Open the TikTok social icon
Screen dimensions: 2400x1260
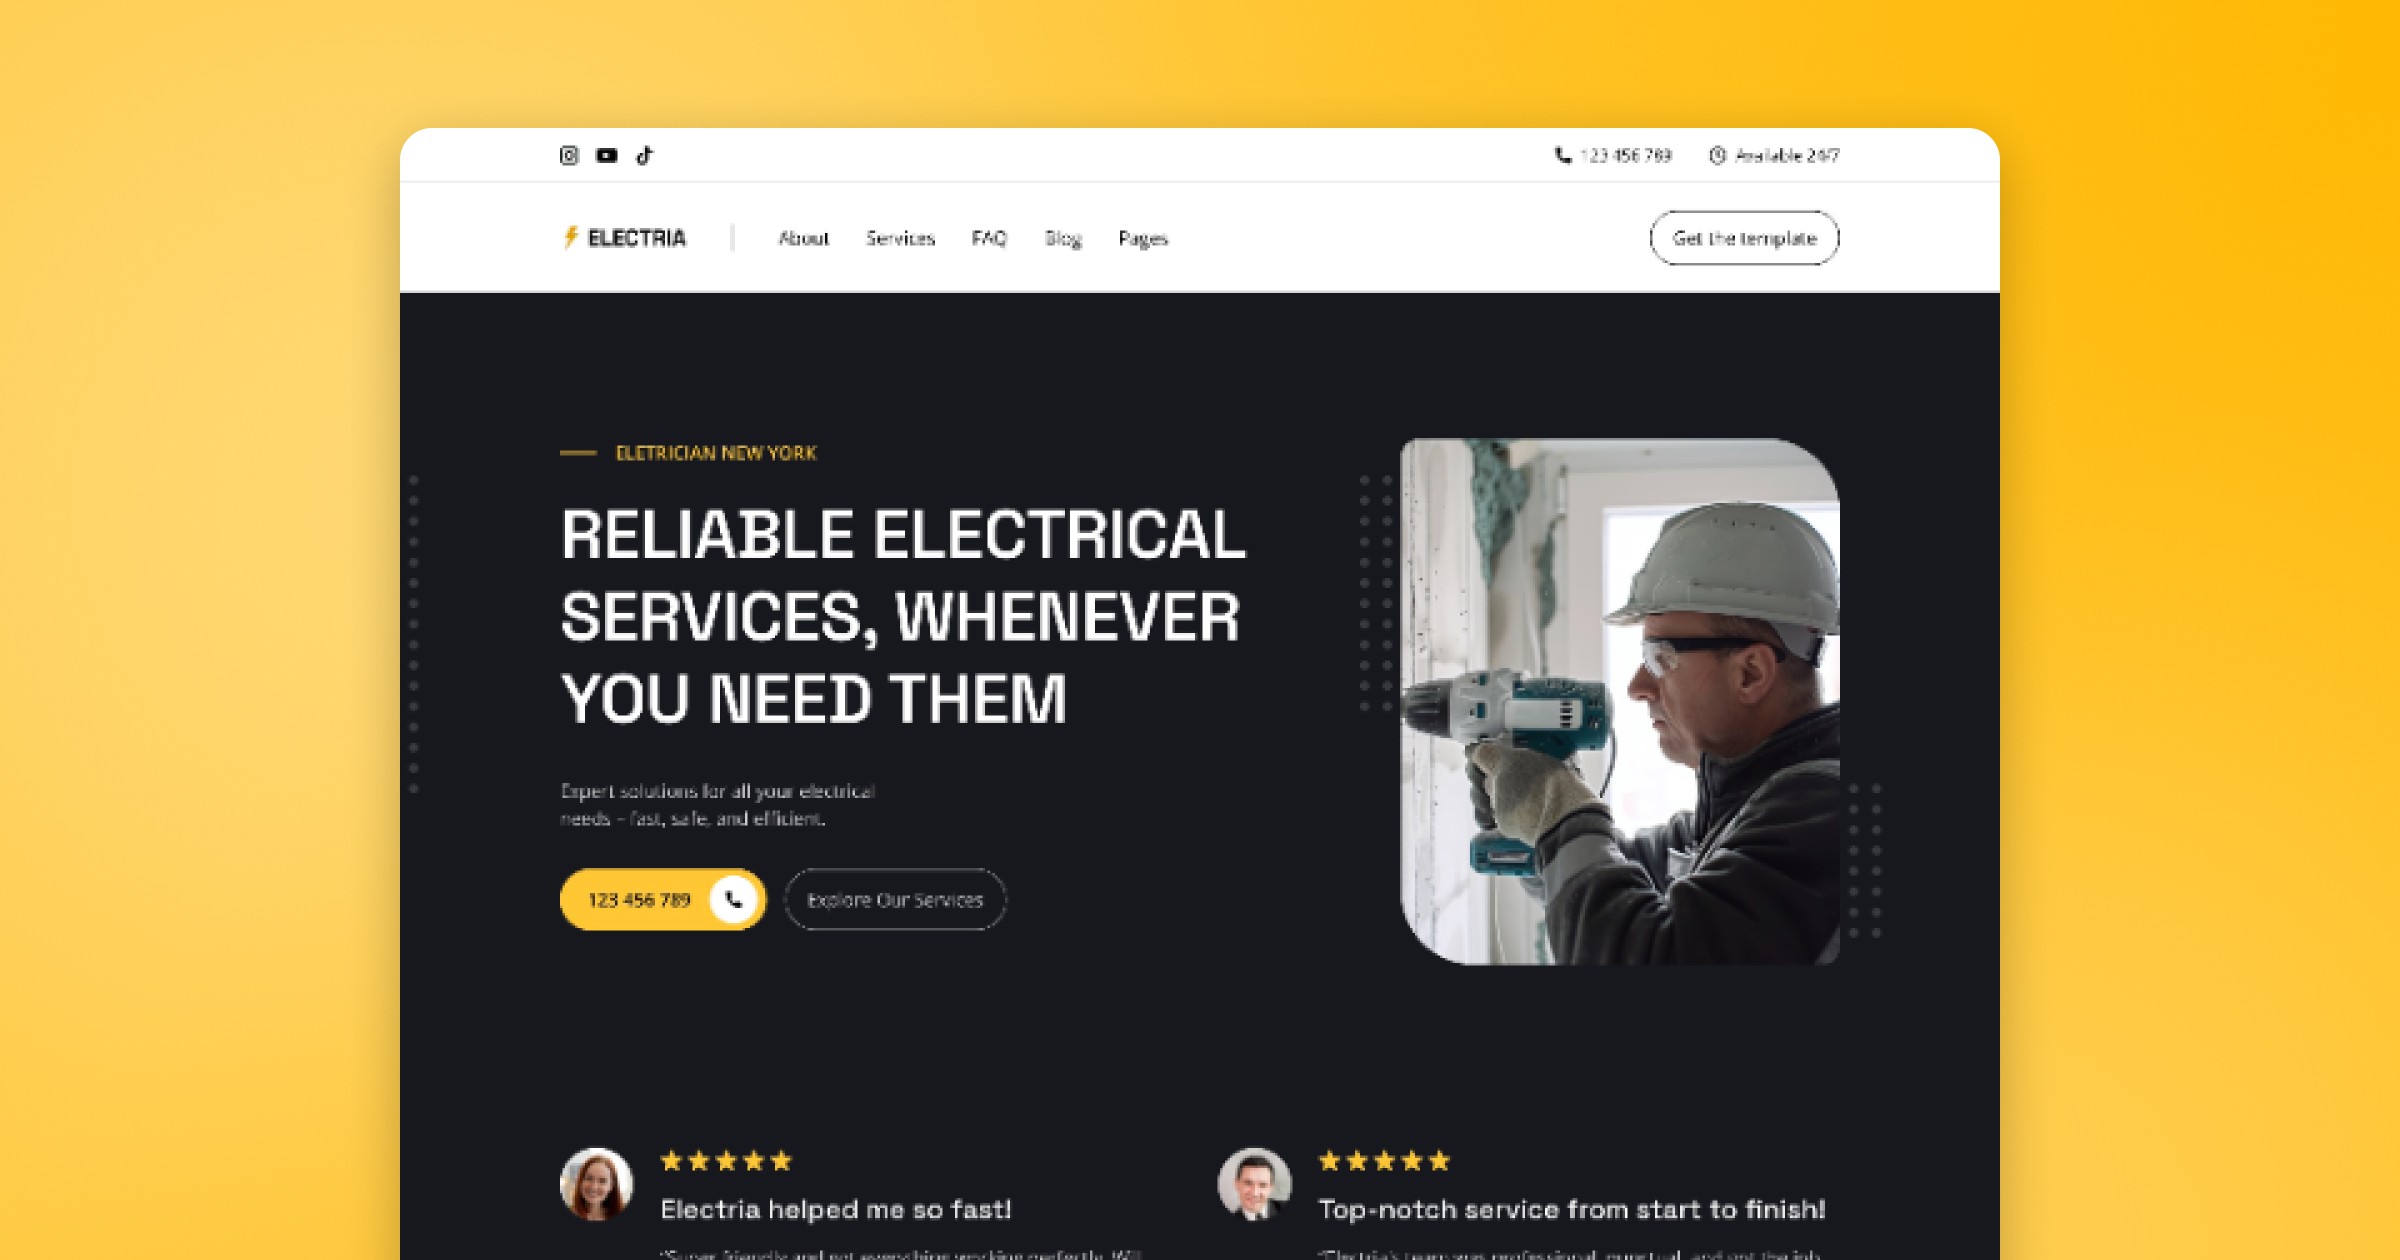tap(645, 155)
